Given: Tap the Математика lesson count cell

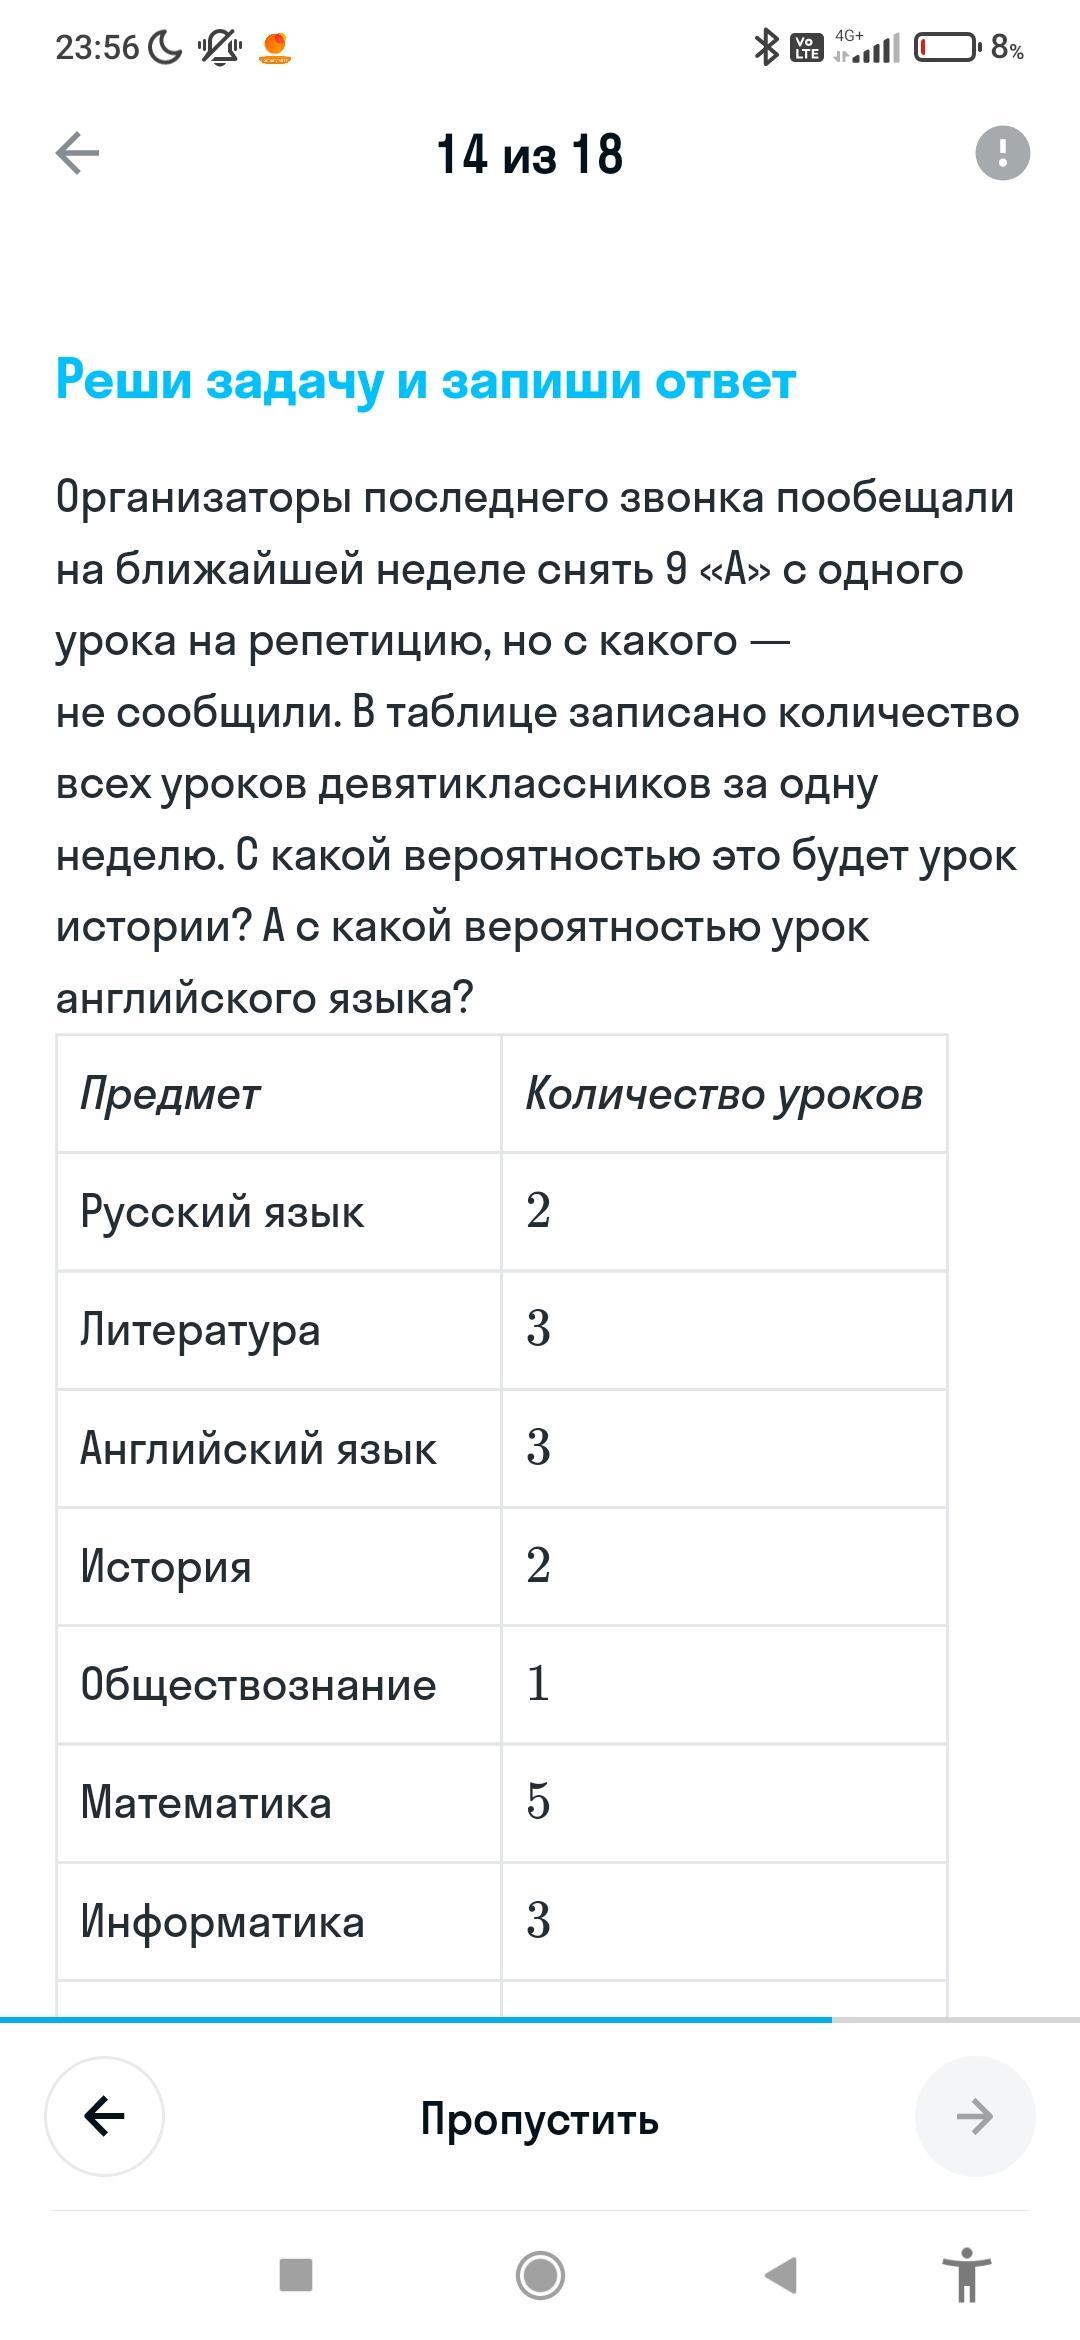Looking at the screenshot, I should click(x=723, y=1802).
